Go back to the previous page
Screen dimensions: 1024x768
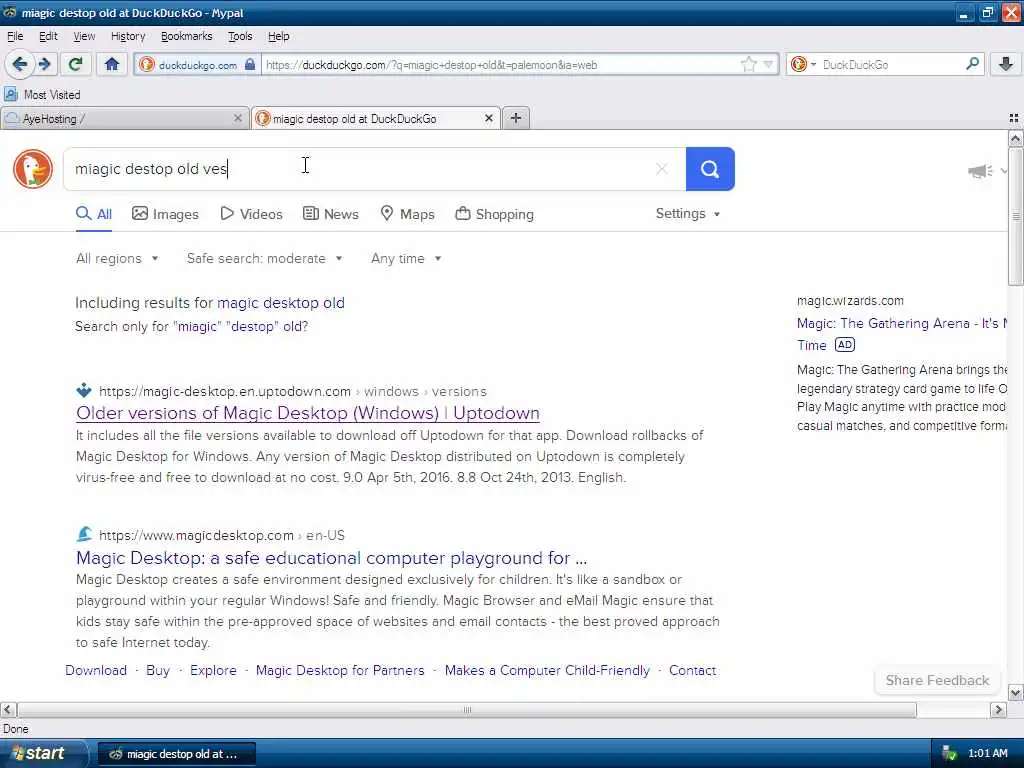click(20, 64)
